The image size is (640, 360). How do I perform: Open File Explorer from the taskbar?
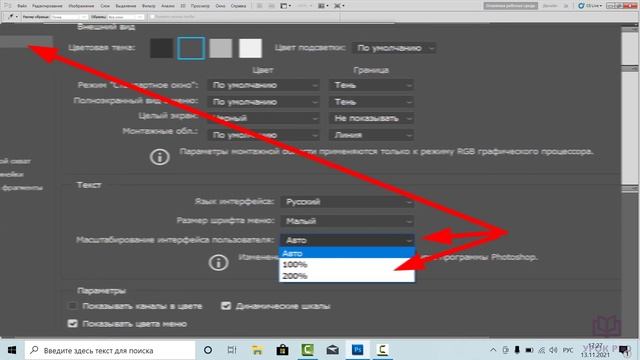pyautogui.click(x=257, y=350)
